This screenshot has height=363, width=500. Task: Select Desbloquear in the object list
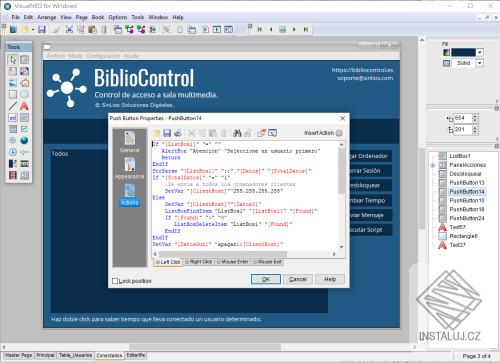point(465,174)
